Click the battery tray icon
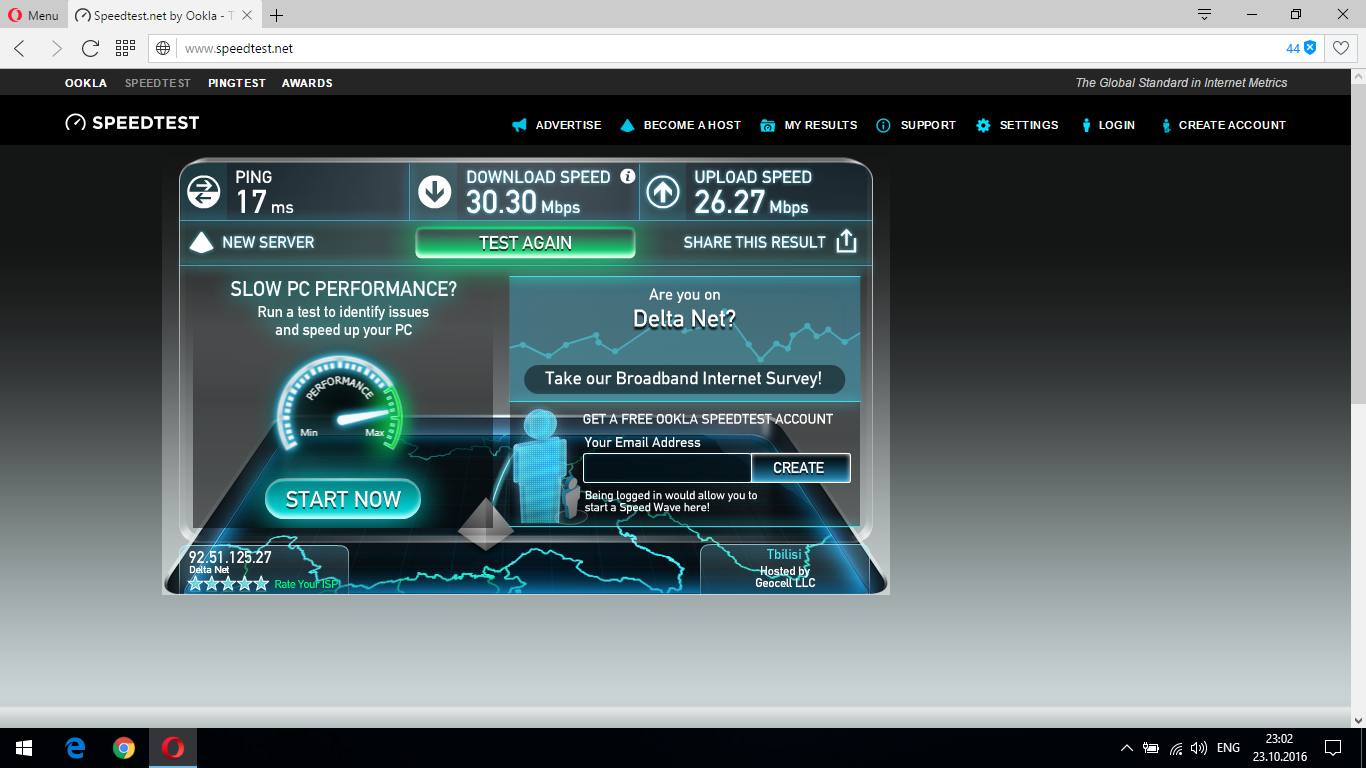1366x768 pixels. click(x=1151, y=748)
